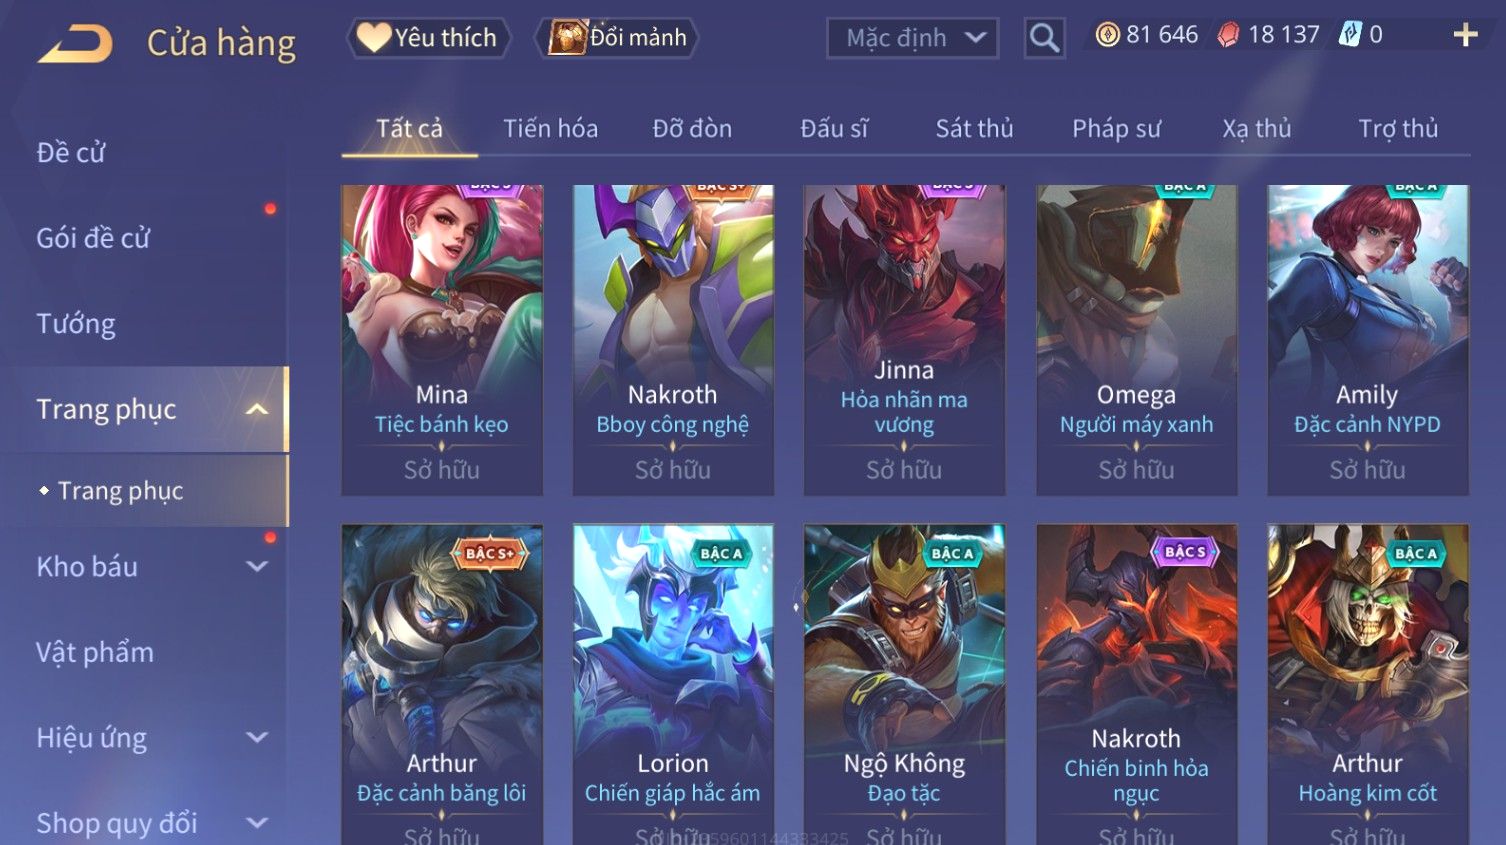Screen dimensions: 1506x845
Task: Go back using the gold arrow icon
Action: [x=76, y=44]
